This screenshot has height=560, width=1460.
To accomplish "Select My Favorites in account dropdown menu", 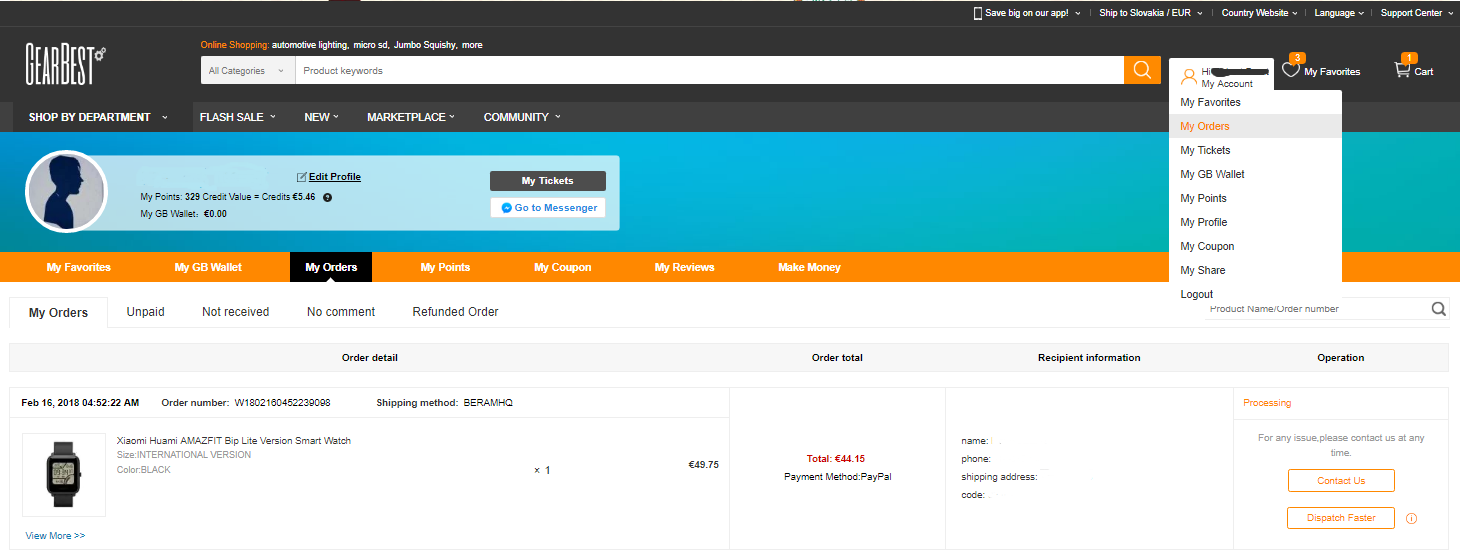I will coord(1255,102).
